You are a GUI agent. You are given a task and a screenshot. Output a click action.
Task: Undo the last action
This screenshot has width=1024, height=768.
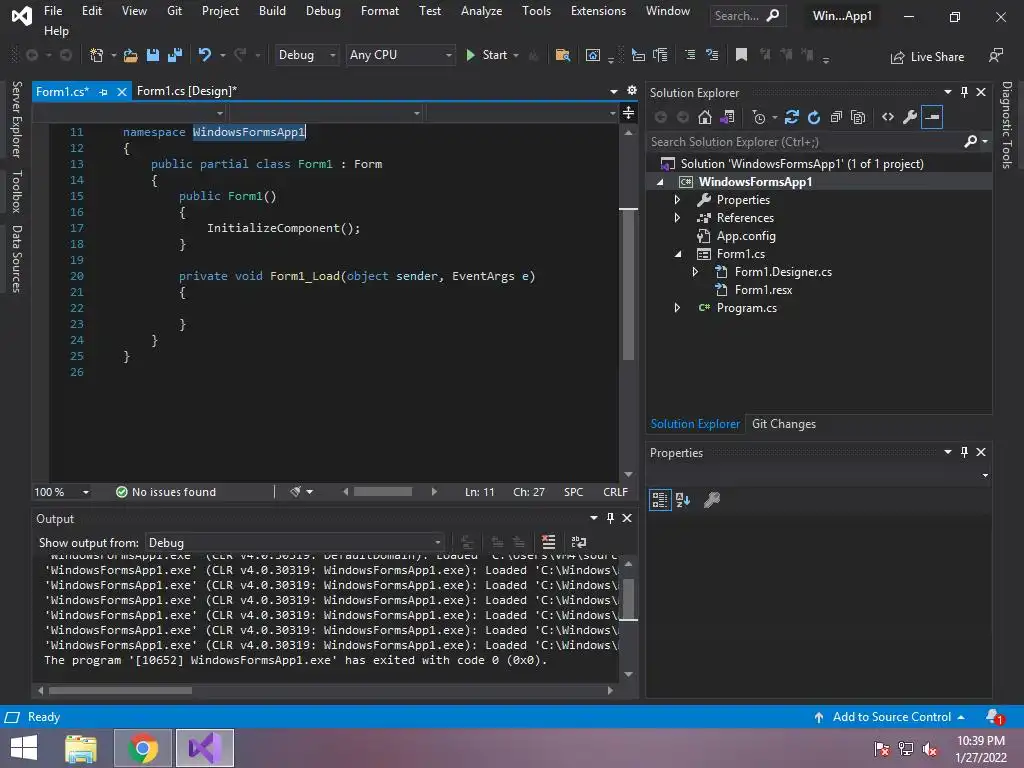pos(204,55)
